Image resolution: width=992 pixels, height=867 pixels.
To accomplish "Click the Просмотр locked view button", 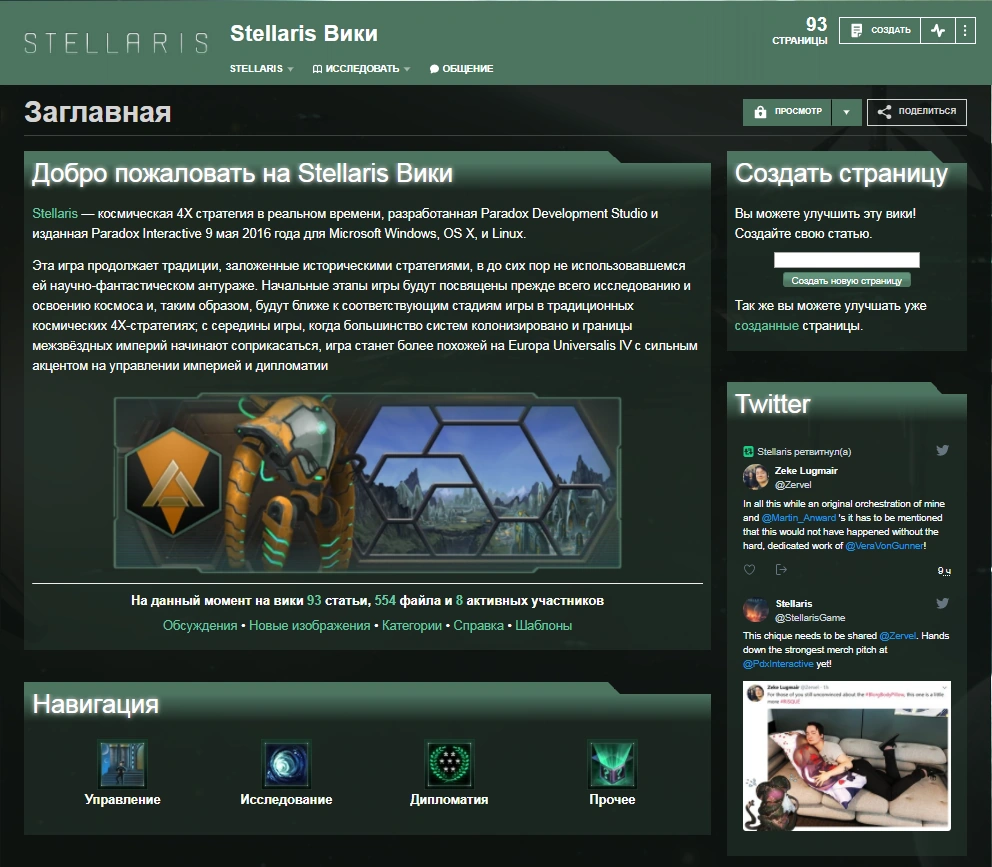I will click(787, 112).
